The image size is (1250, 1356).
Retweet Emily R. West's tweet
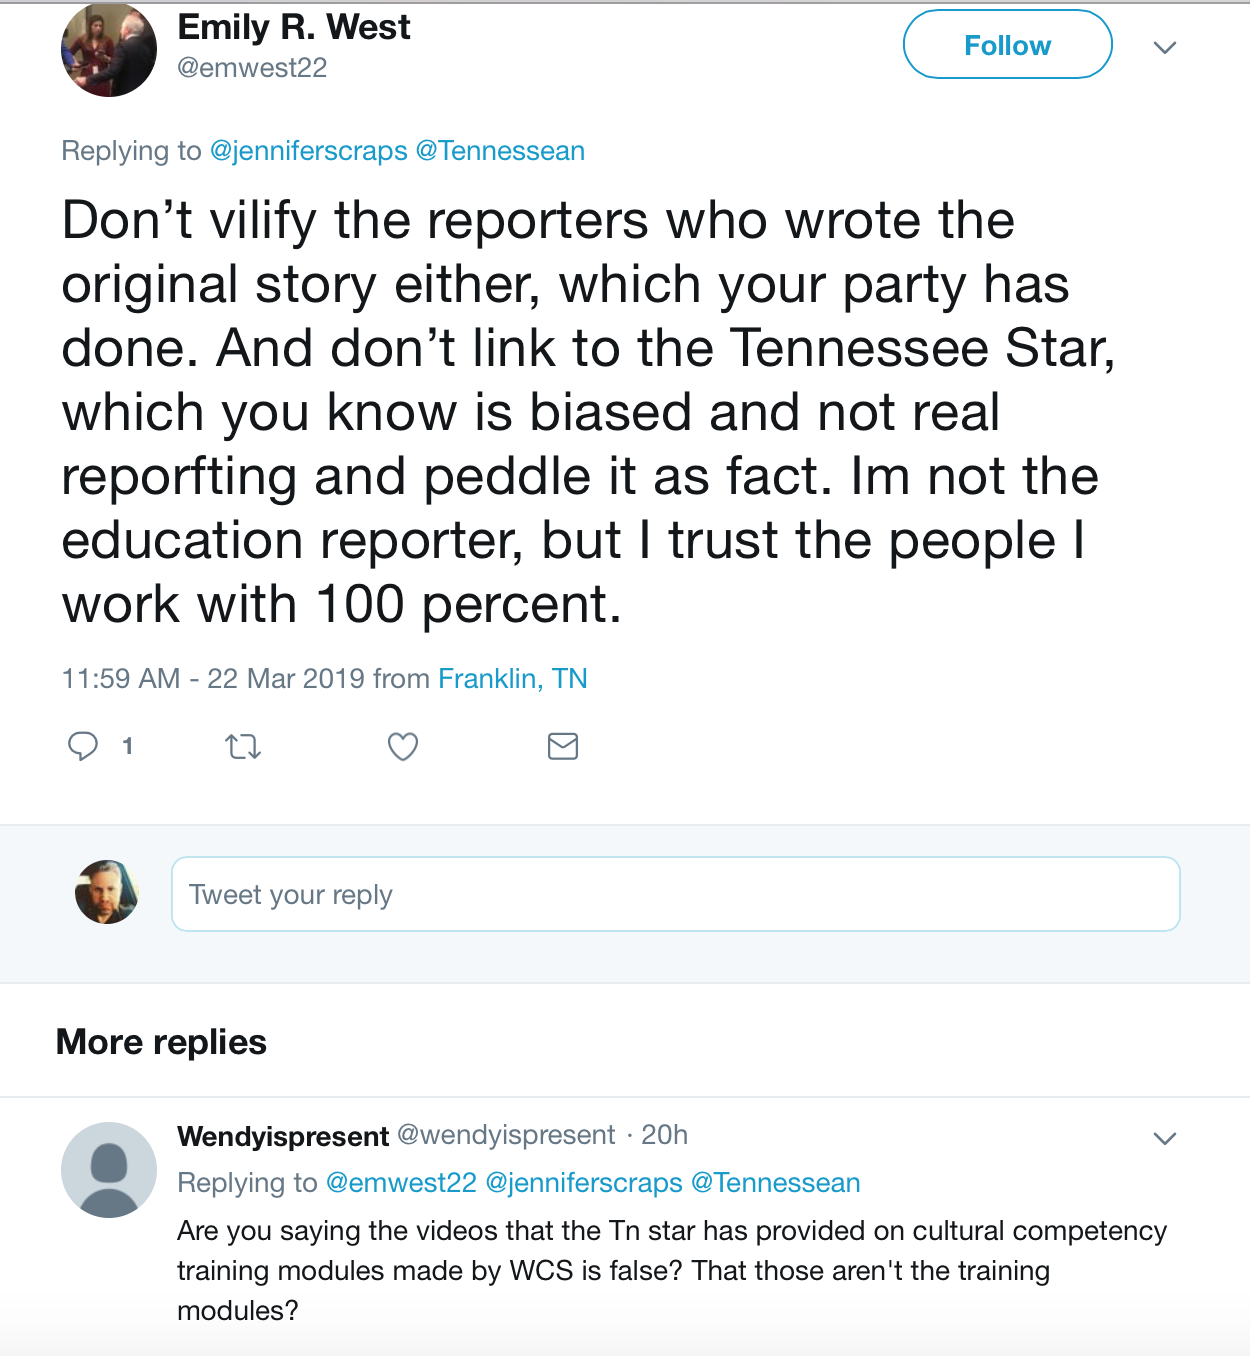pyautogui.click(x=243, y=746)
